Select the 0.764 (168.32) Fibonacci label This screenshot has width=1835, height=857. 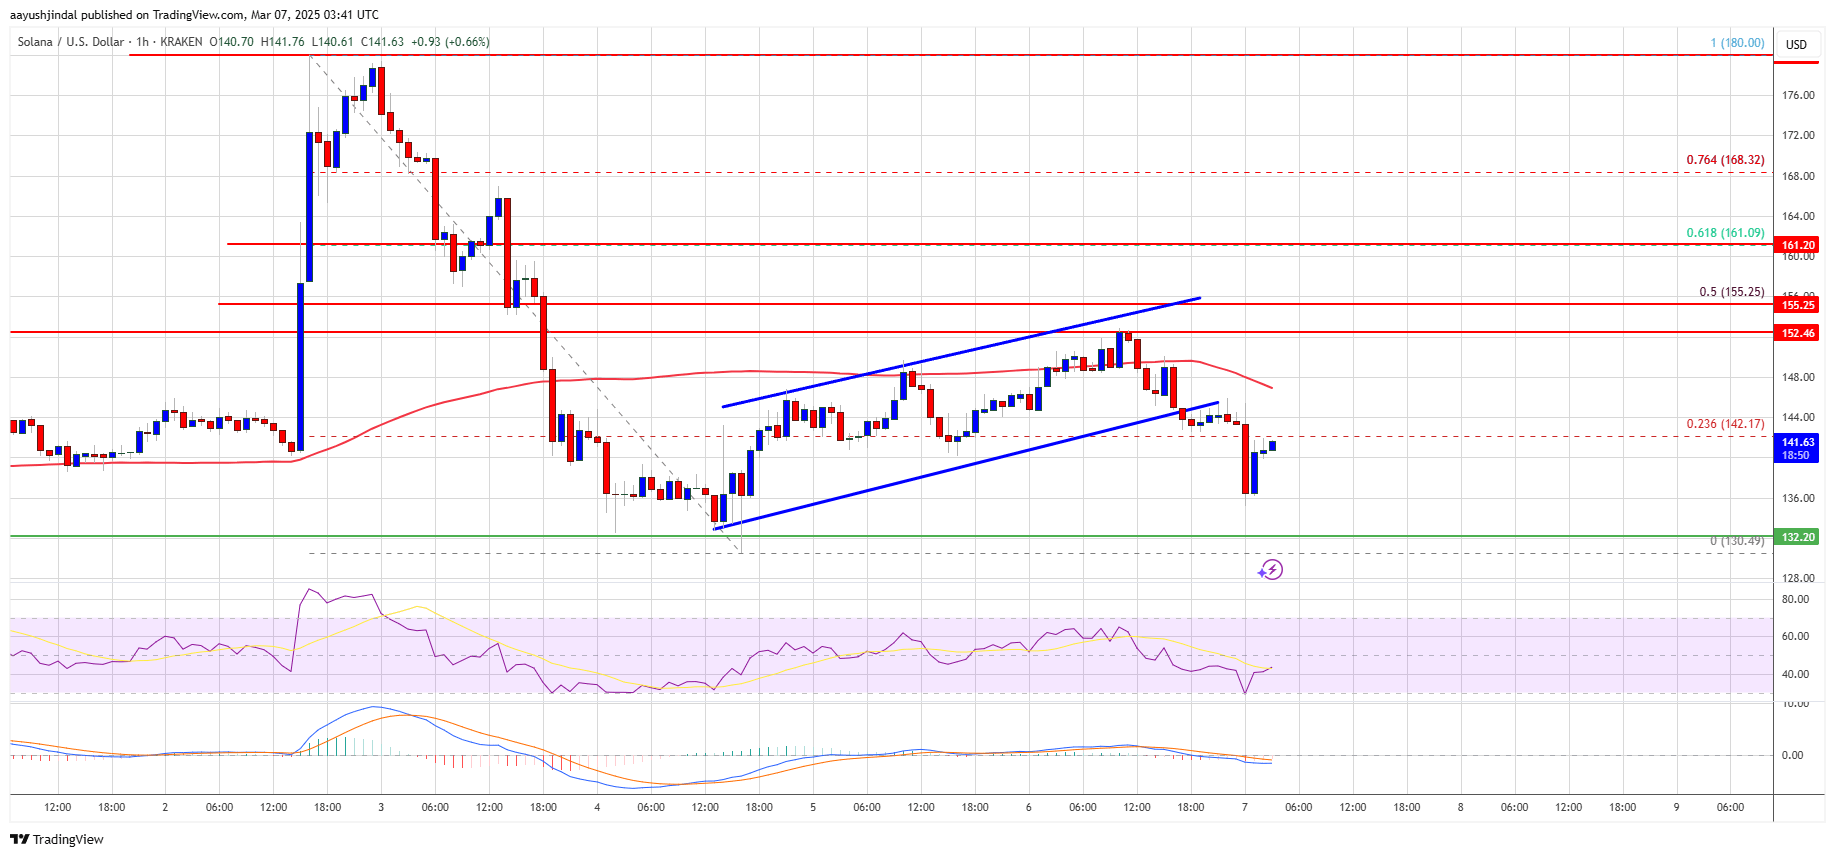[1725, 160]
